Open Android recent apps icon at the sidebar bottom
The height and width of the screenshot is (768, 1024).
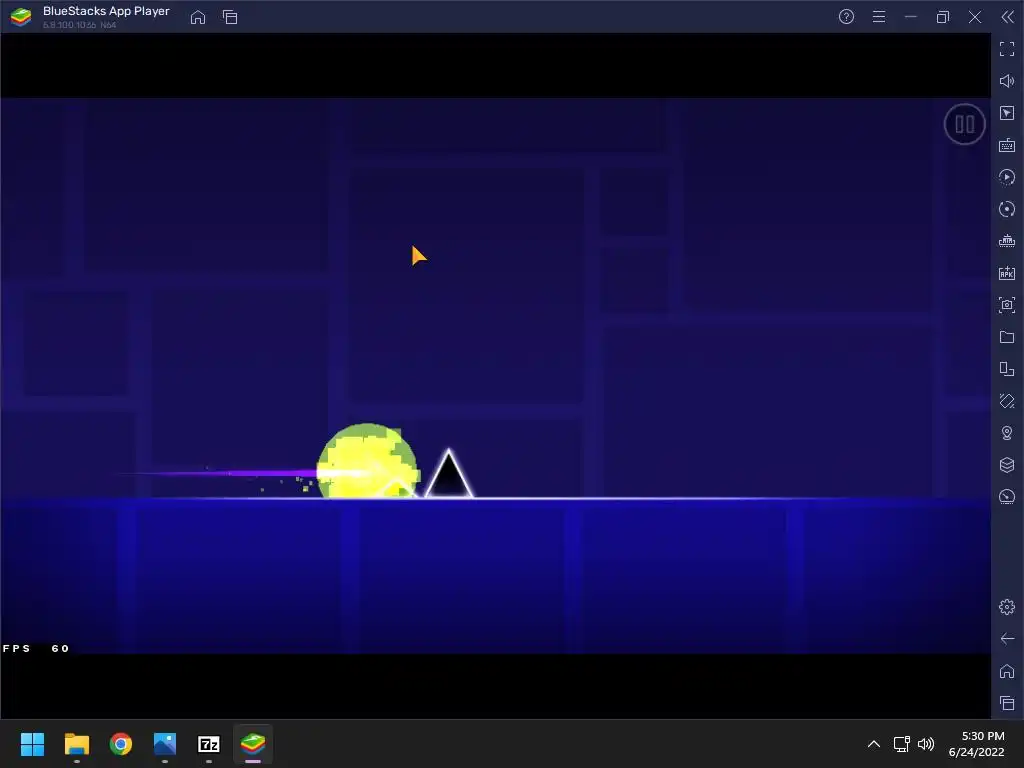coord(1007,703)
